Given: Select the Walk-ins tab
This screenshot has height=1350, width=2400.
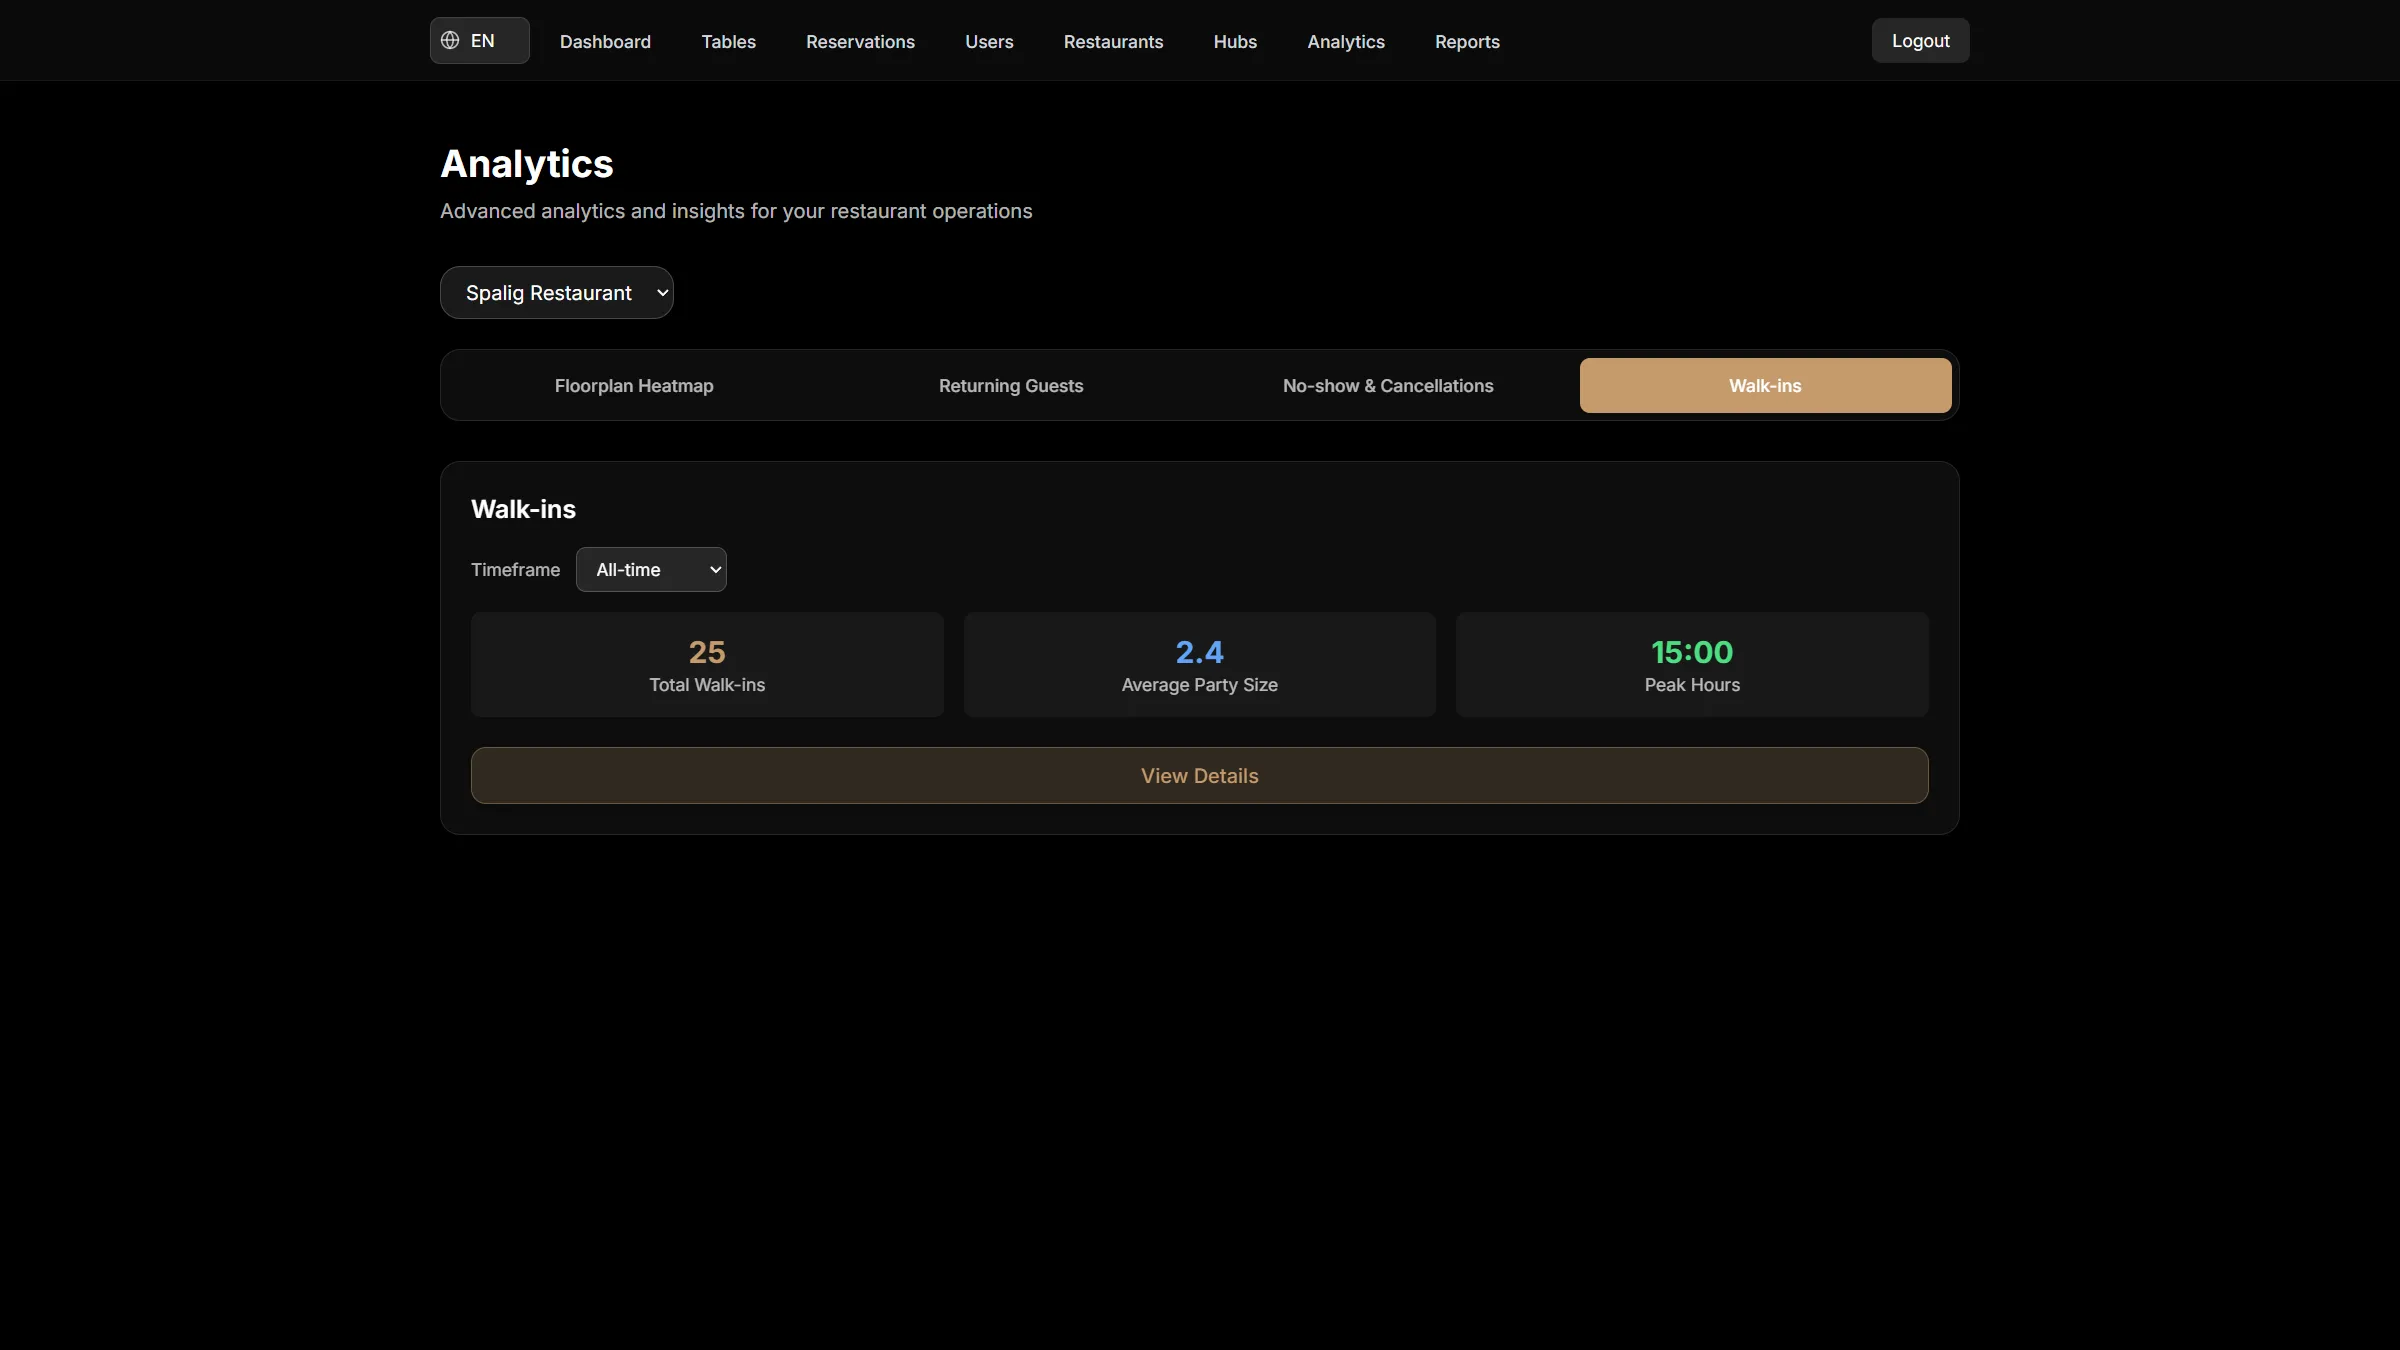Looking at the screenshot, I should (1765, 386).
